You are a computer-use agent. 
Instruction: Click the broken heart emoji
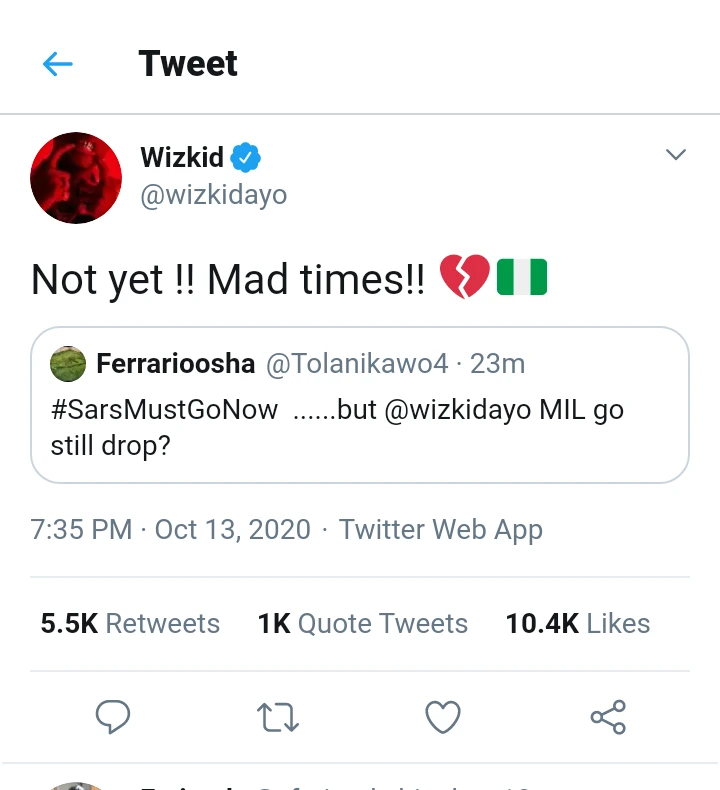464,278
